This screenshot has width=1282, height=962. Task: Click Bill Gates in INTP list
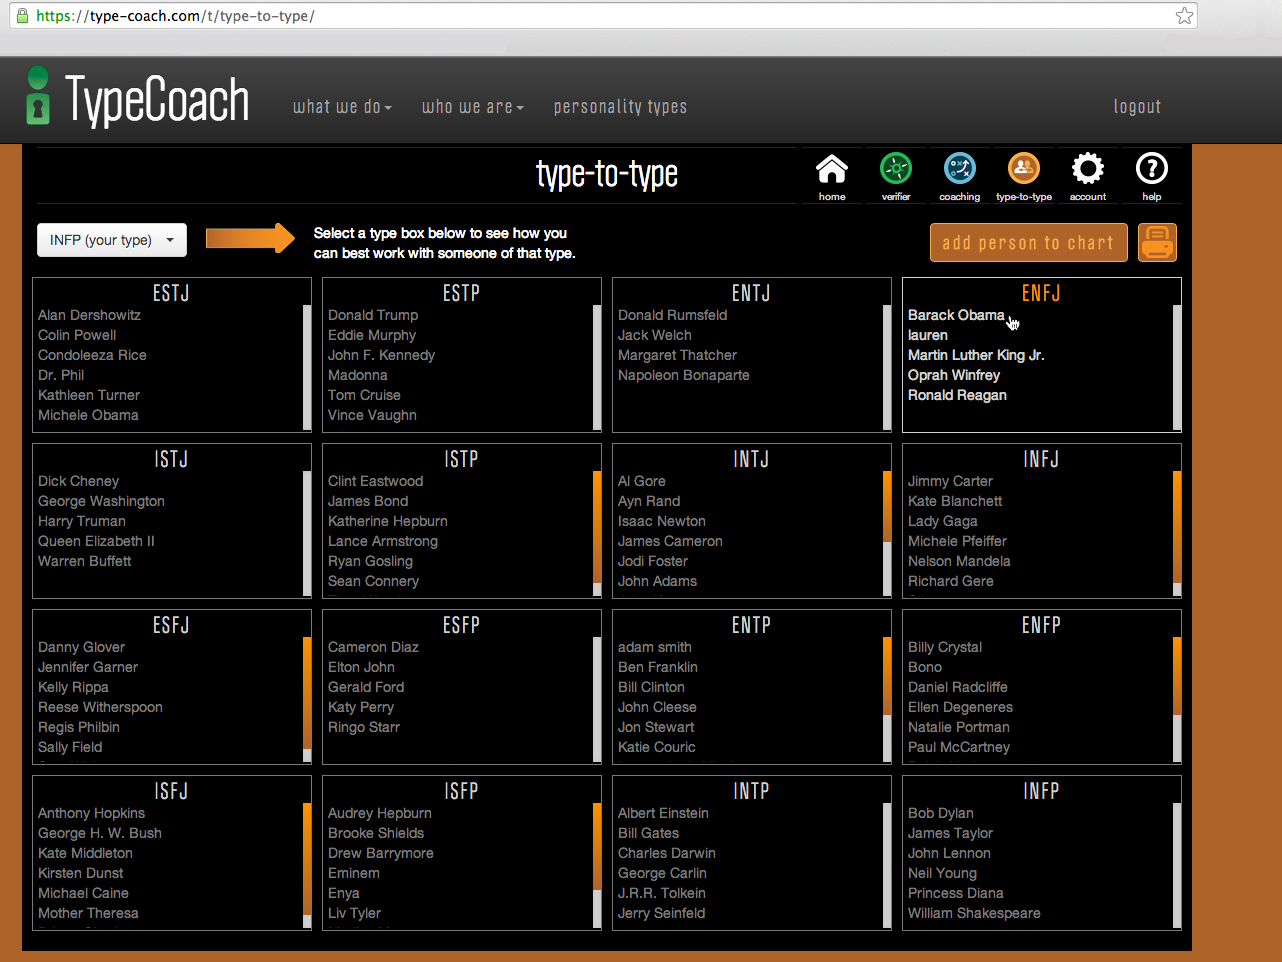pos(648,833)
